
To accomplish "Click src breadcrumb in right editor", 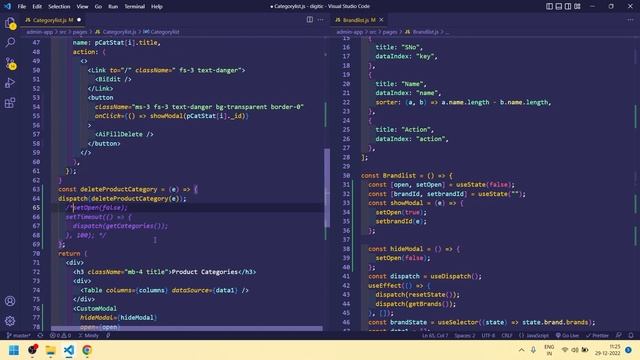I will (x=373, y=32).
